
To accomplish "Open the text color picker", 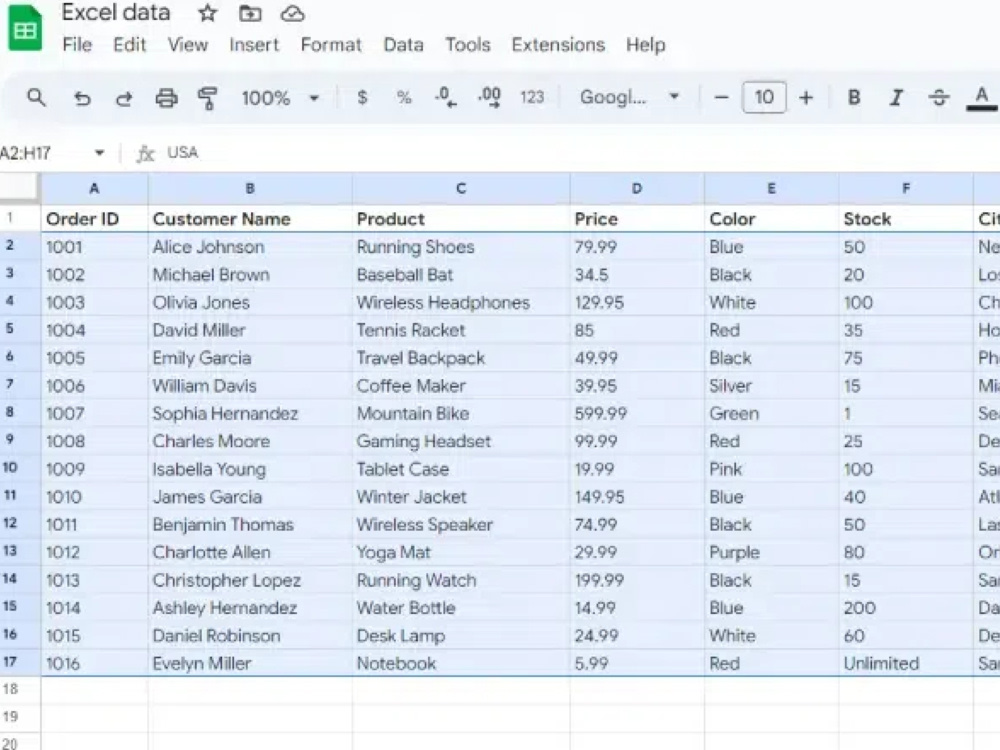I will click(x=982, y=98).
